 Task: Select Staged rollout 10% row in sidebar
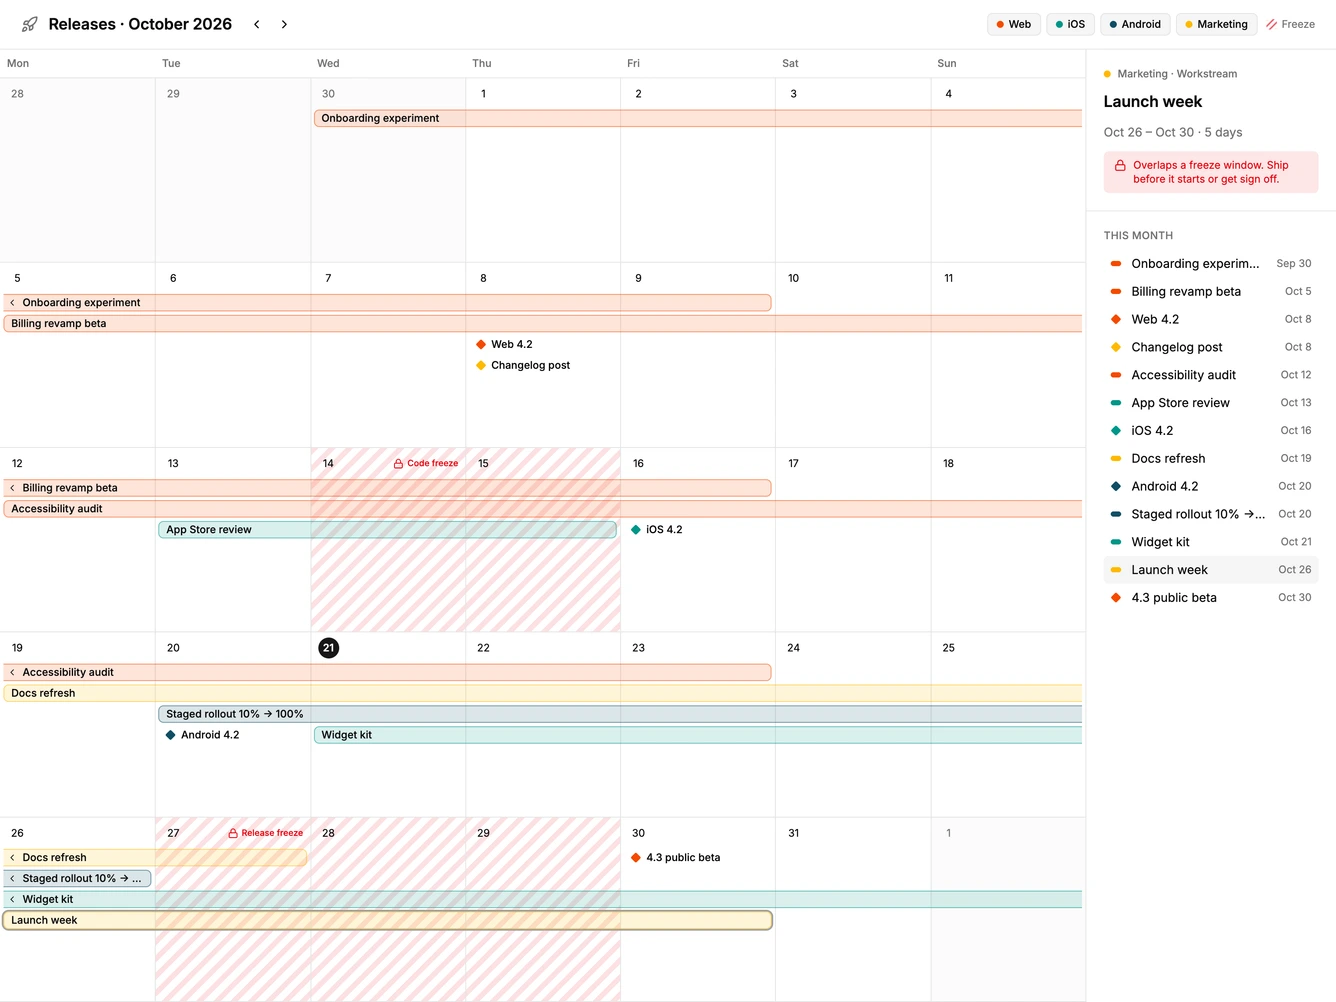pyautogui.click(x=1211, y=514)
